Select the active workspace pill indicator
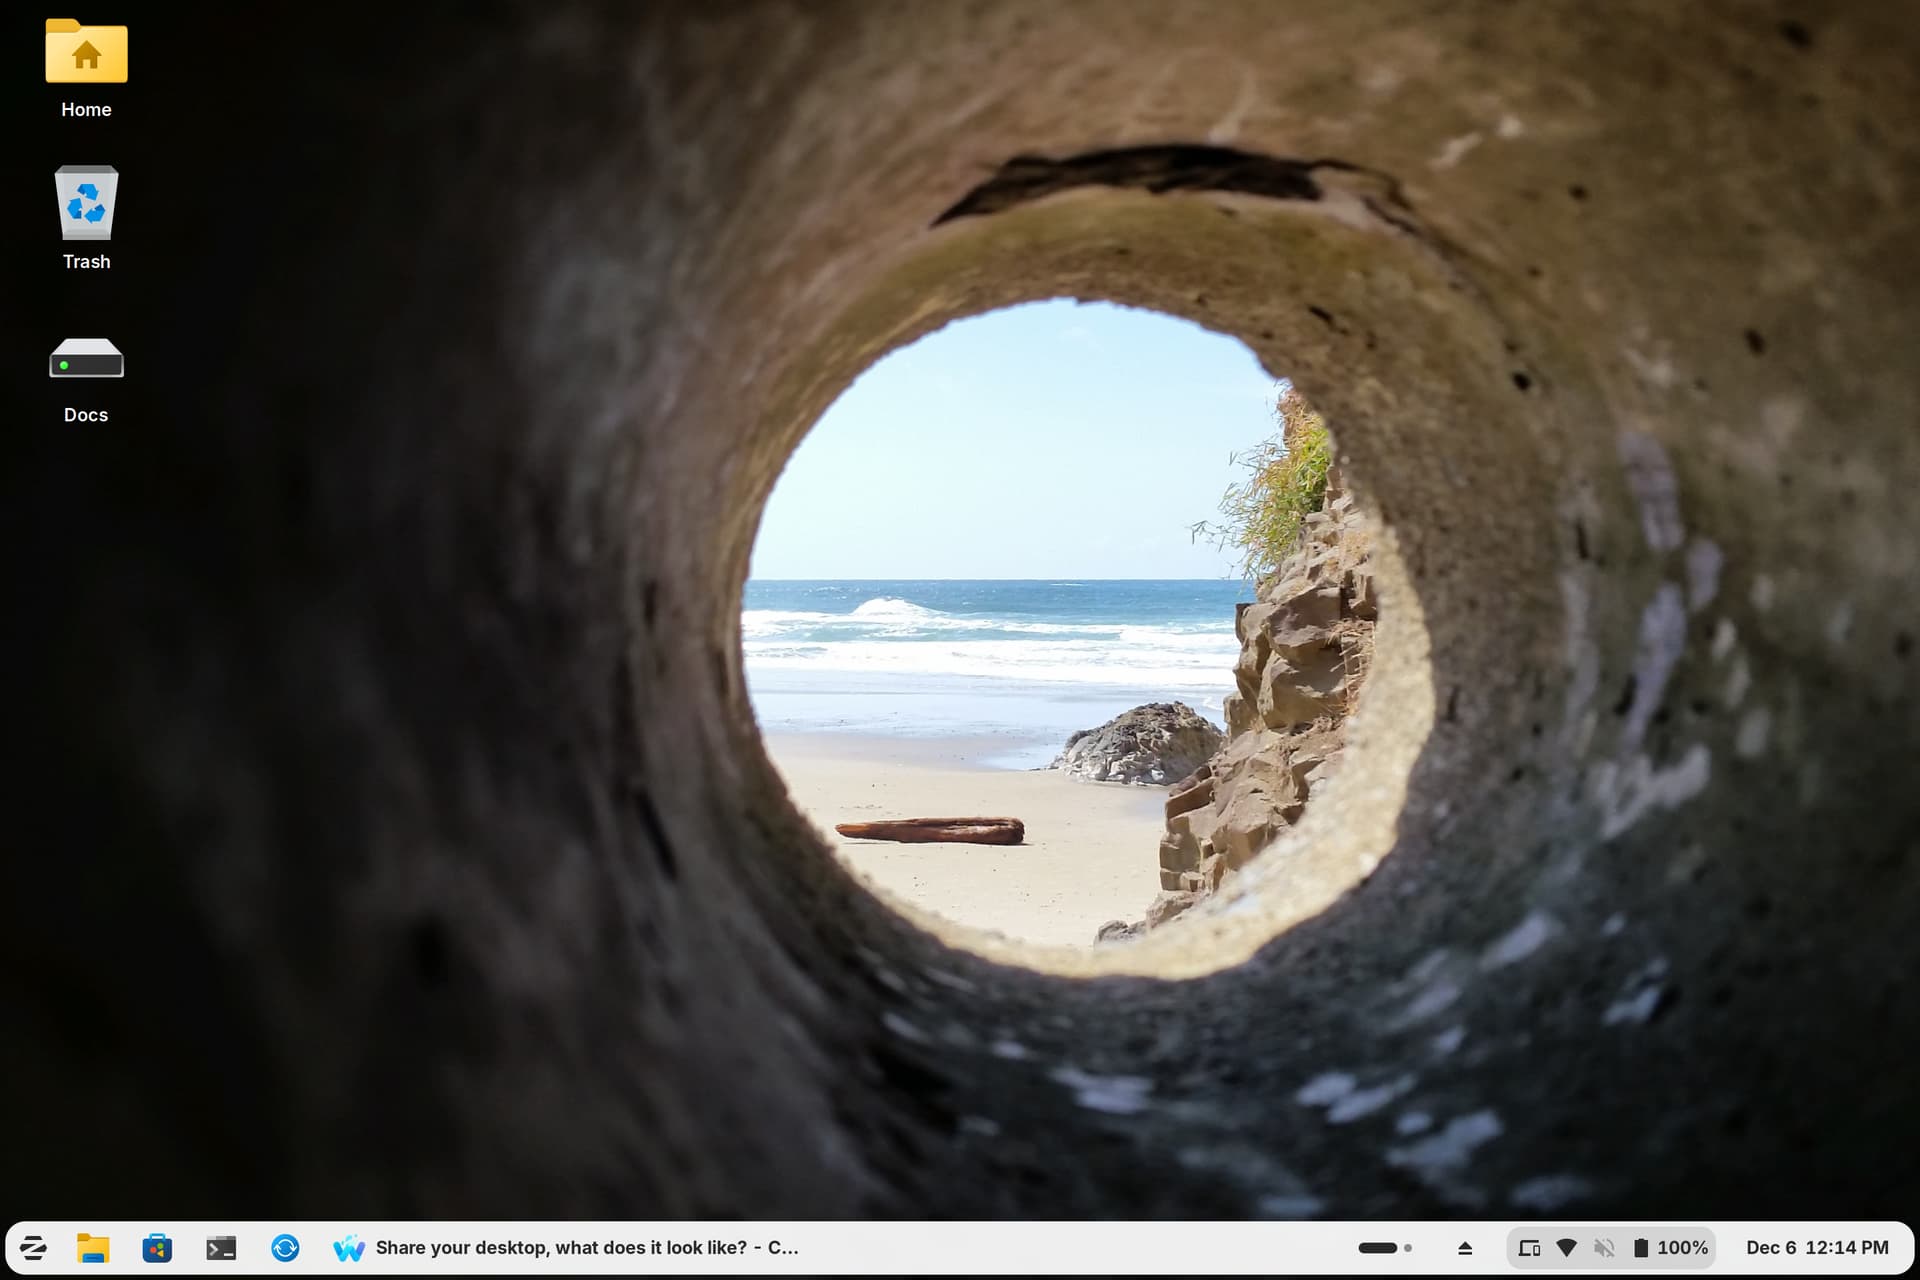The width and height of the screenshot is (1920, 1280). tap(1377, 1247)
